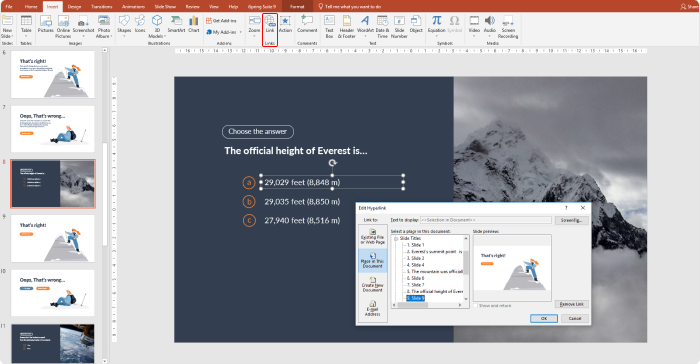The width and height of the screenshot is (700, 364).
Task: Click answer b 29,035 feet text
Action: [x=302, y=202]
